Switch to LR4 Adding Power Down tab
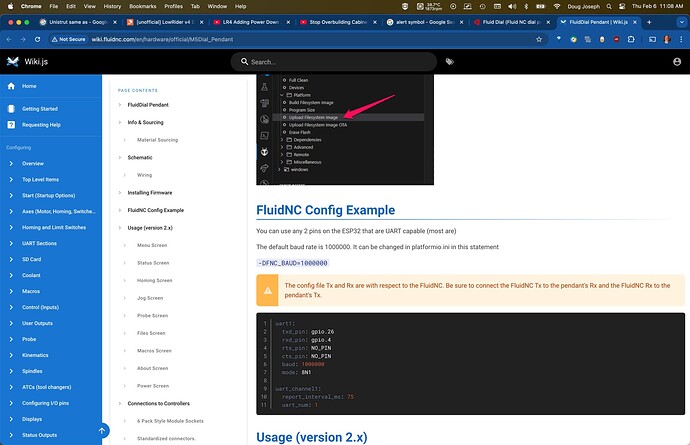Image resolution: width=690 pixels, height=445 pixels. [x=251, y=22]
